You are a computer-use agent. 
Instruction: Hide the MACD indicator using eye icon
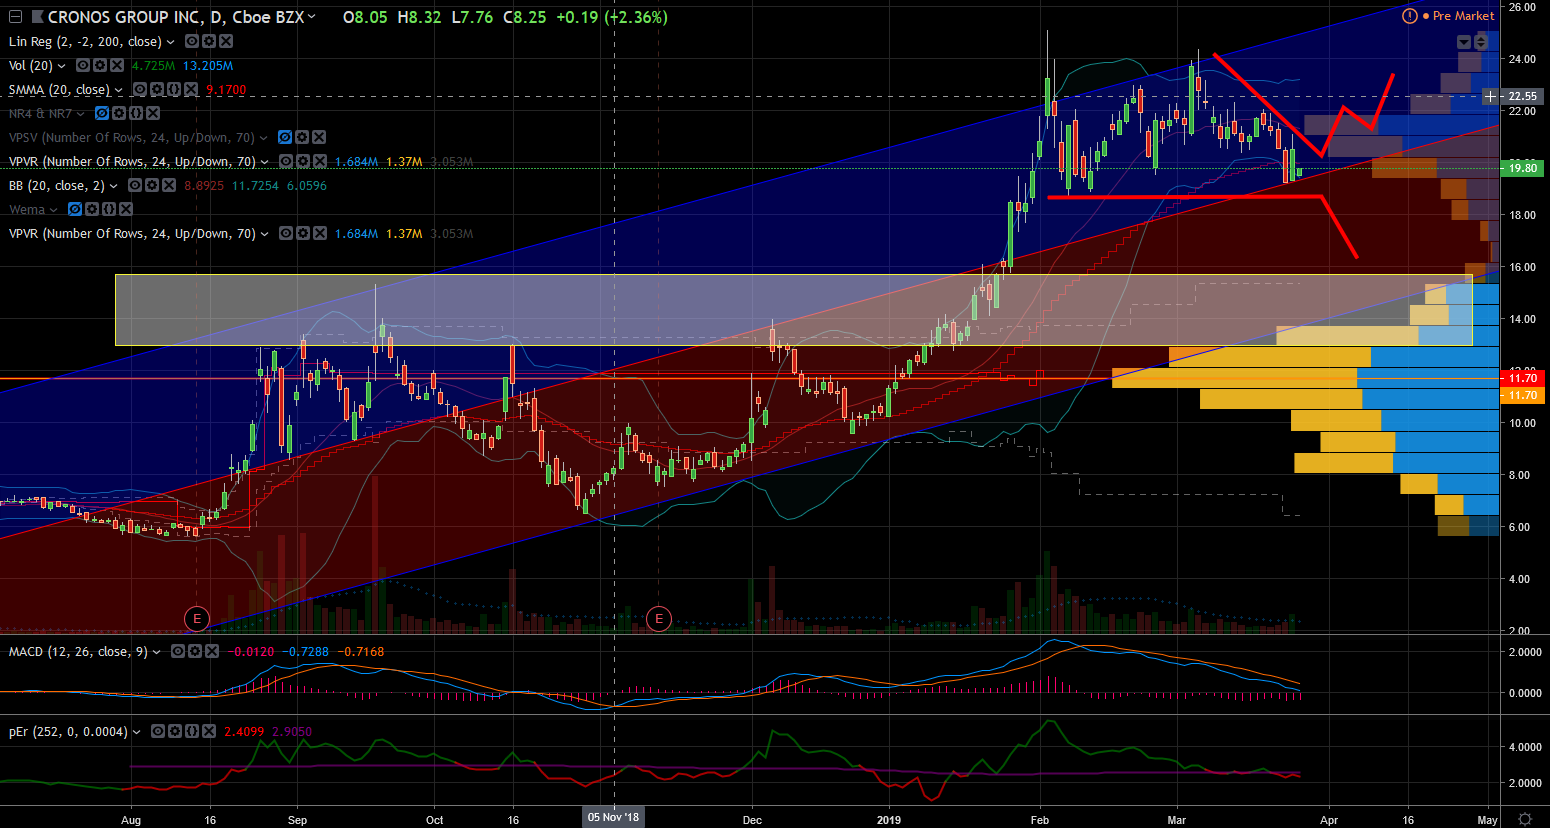tap(177, 651)
